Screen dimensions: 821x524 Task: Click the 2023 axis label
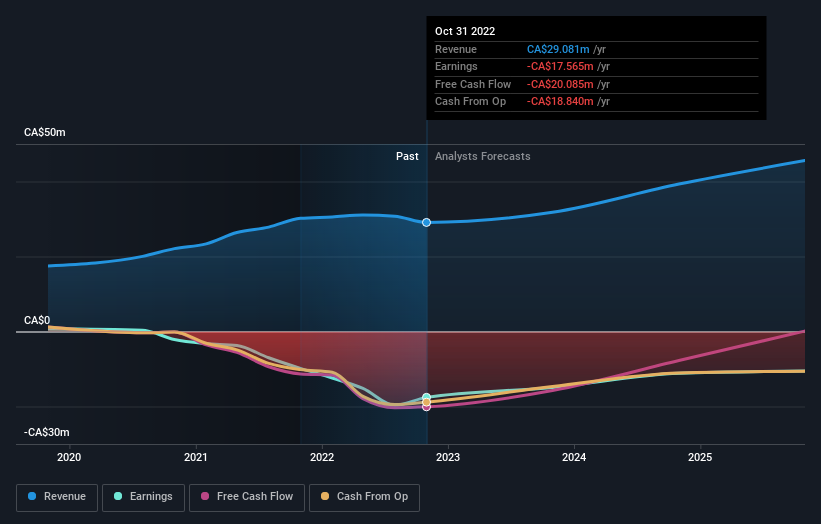(x=448, y=458)
